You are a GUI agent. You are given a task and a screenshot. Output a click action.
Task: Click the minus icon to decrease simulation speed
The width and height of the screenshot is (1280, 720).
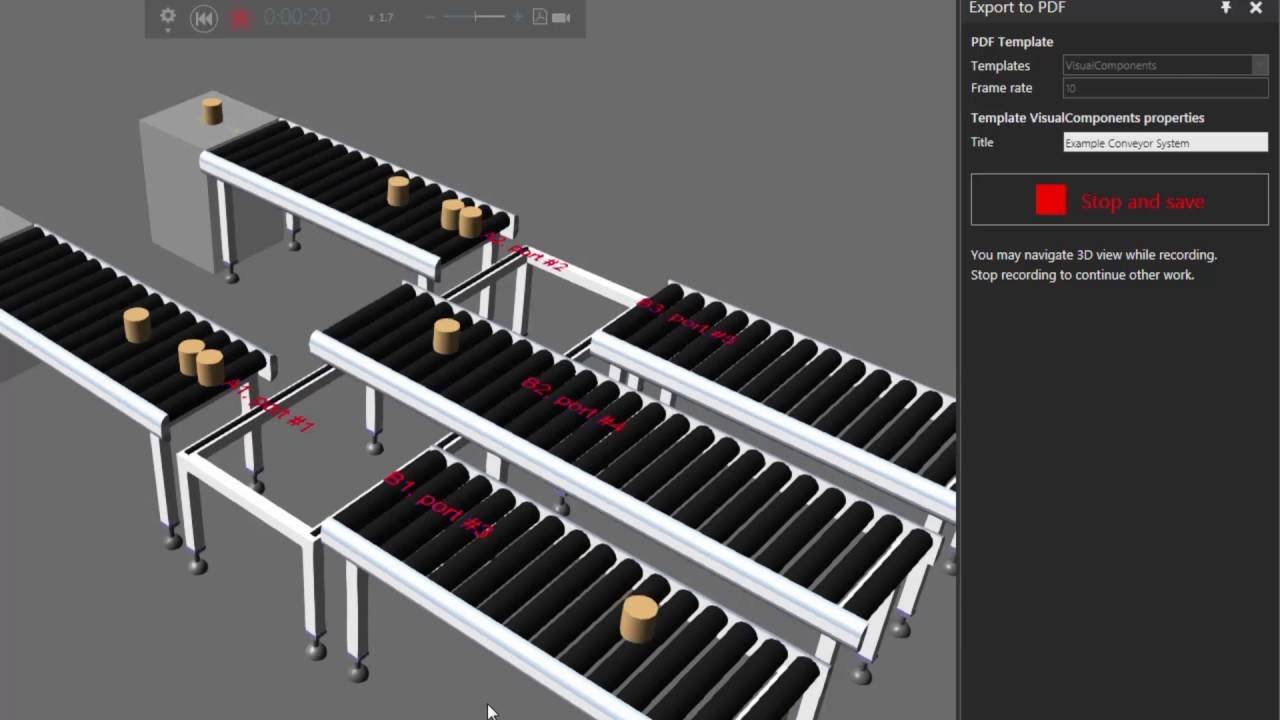431,17
